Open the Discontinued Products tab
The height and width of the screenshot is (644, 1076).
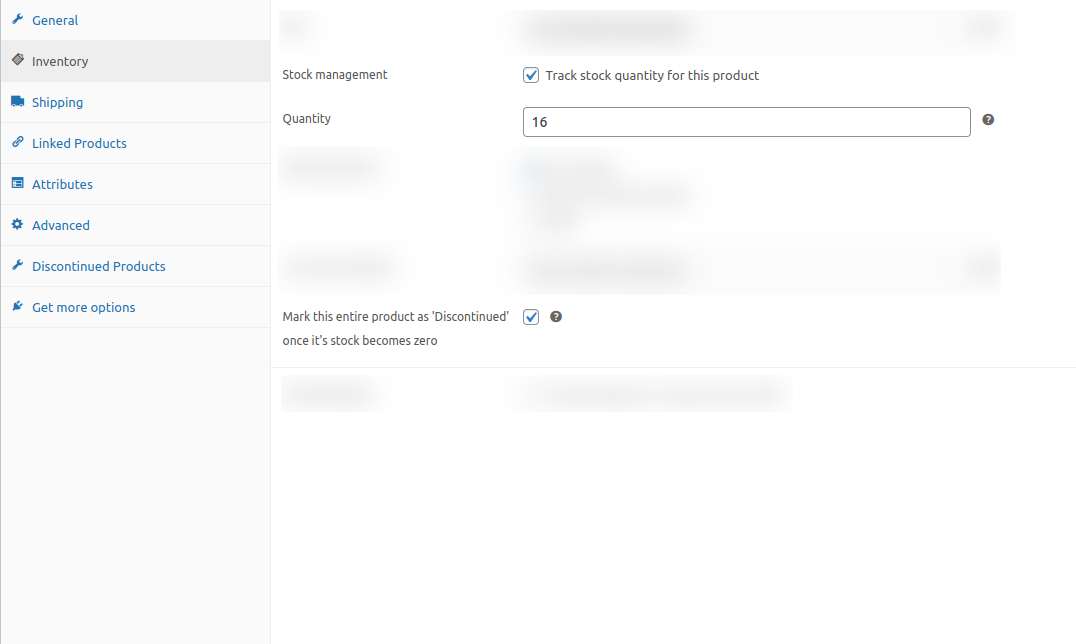click(98, 266)
